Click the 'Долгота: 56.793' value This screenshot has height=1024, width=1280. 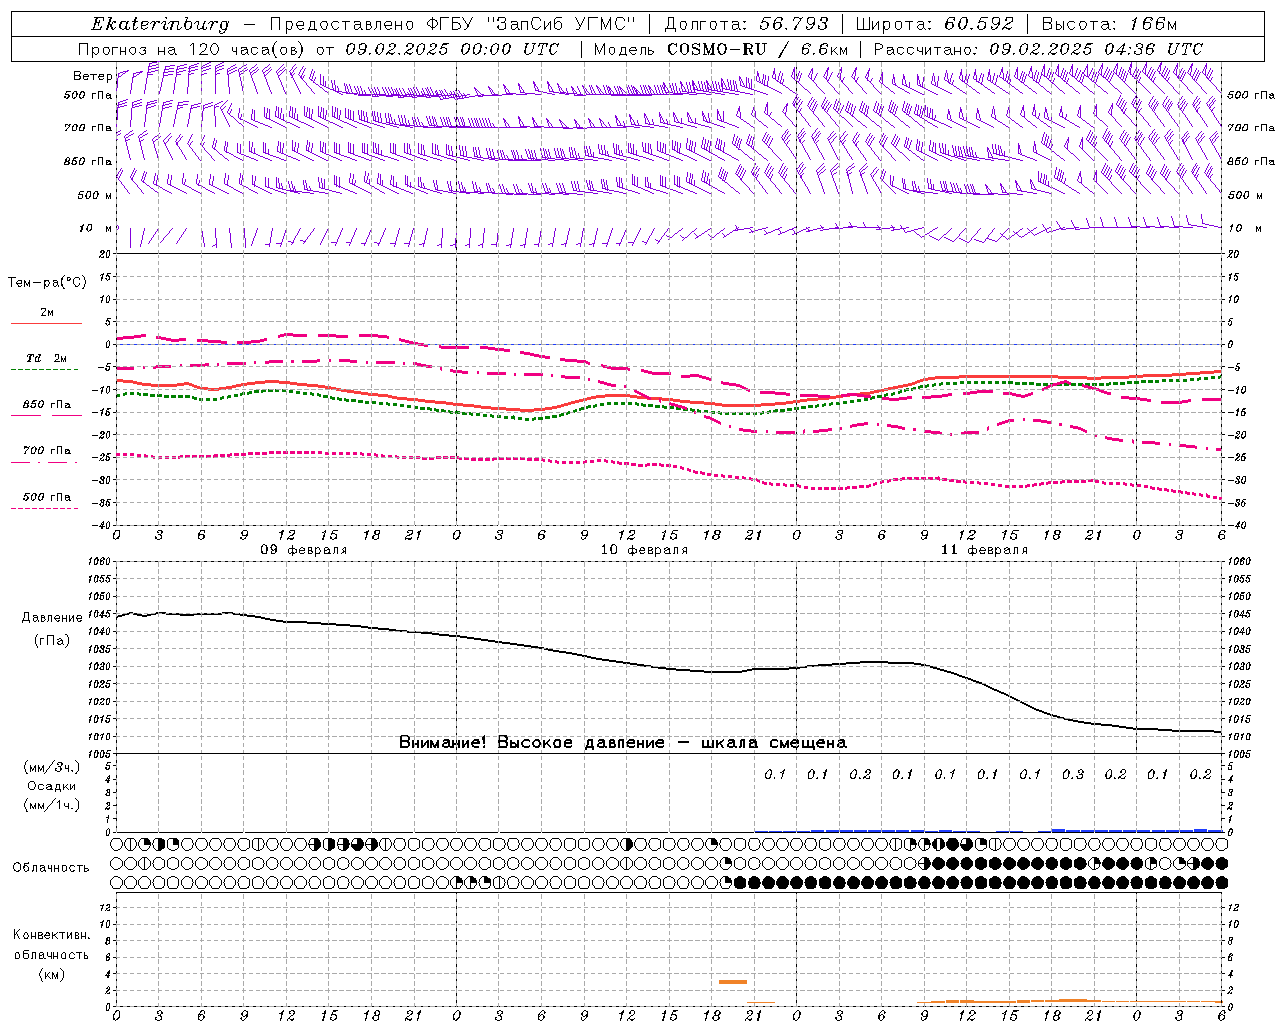click(747, 24)
